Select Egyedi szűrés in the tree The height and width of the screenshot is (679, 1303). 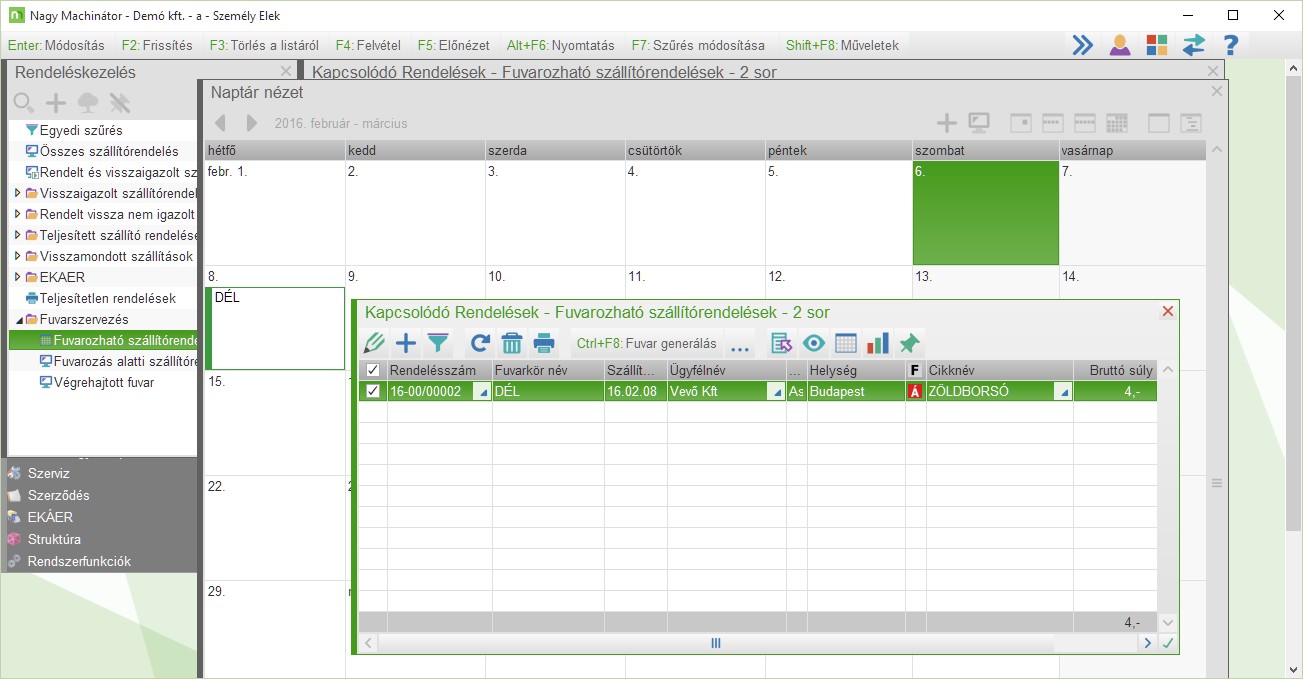pyautogui.click(x=82, y=130)
